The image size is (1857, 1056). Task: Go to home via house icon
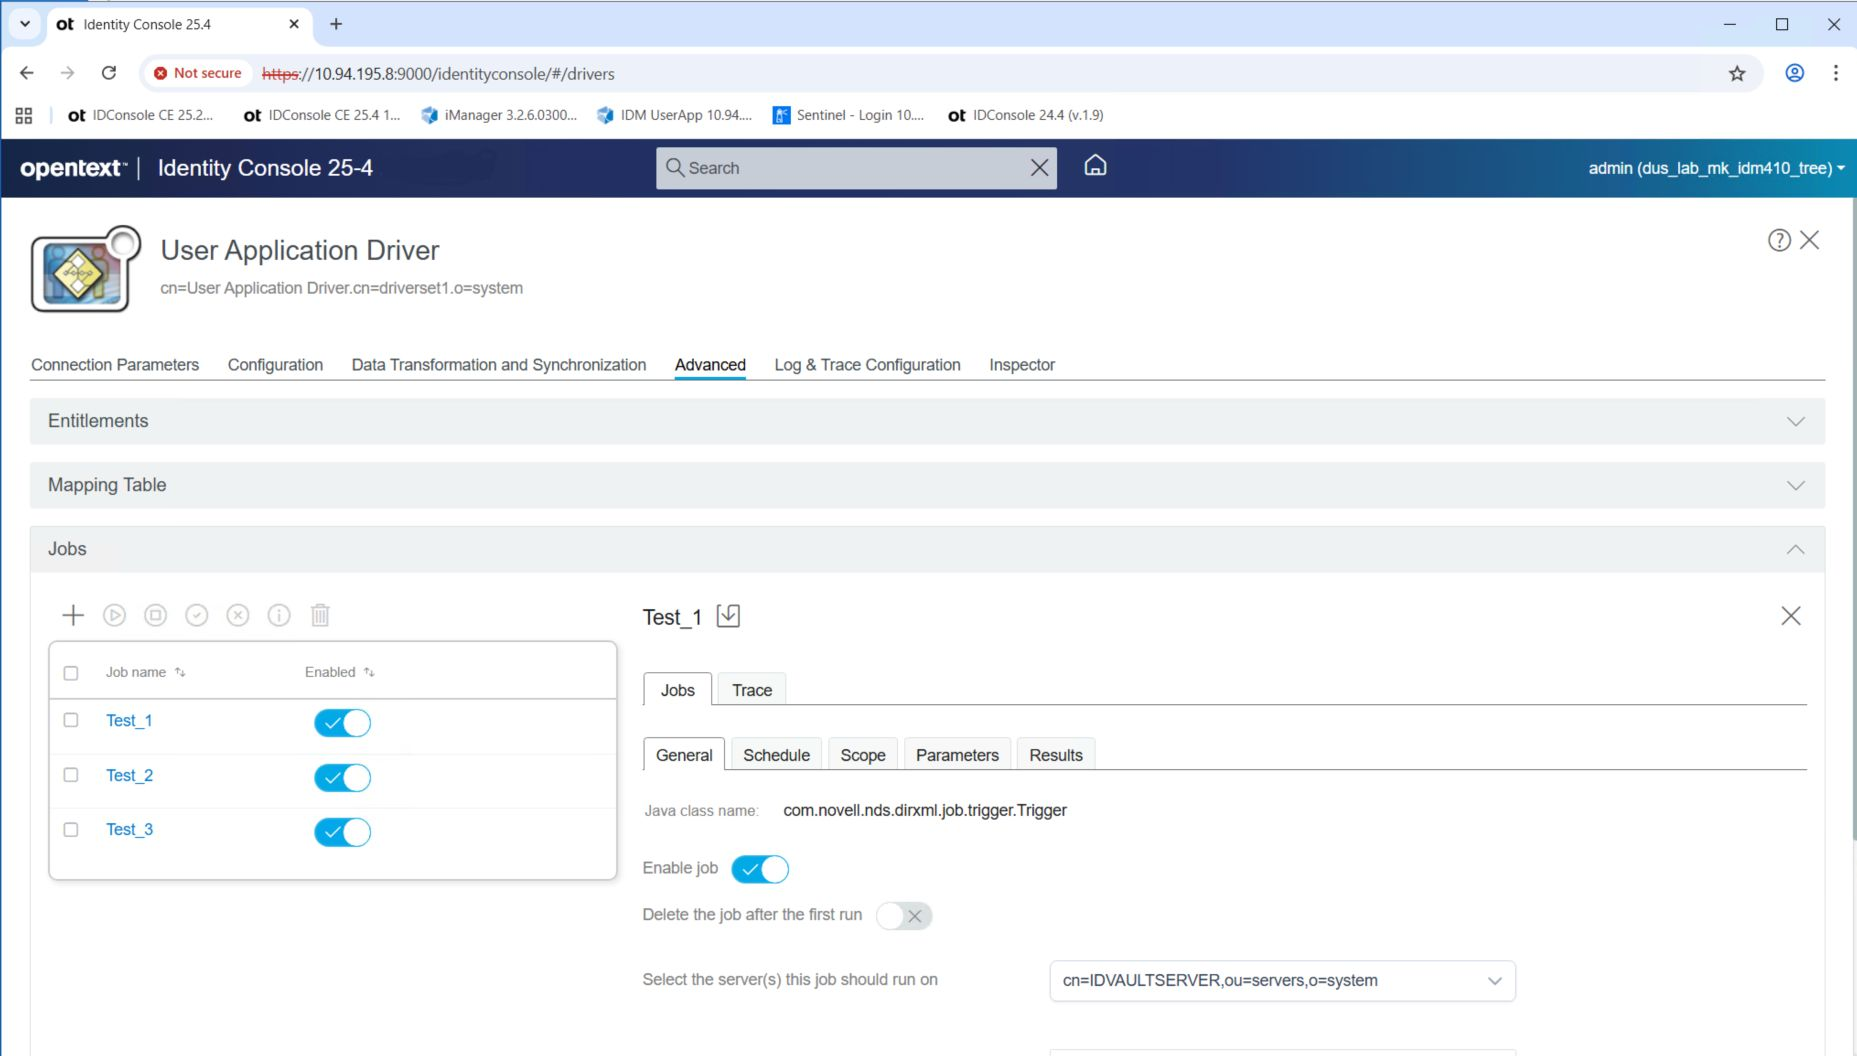click(x=1096, y=166)
